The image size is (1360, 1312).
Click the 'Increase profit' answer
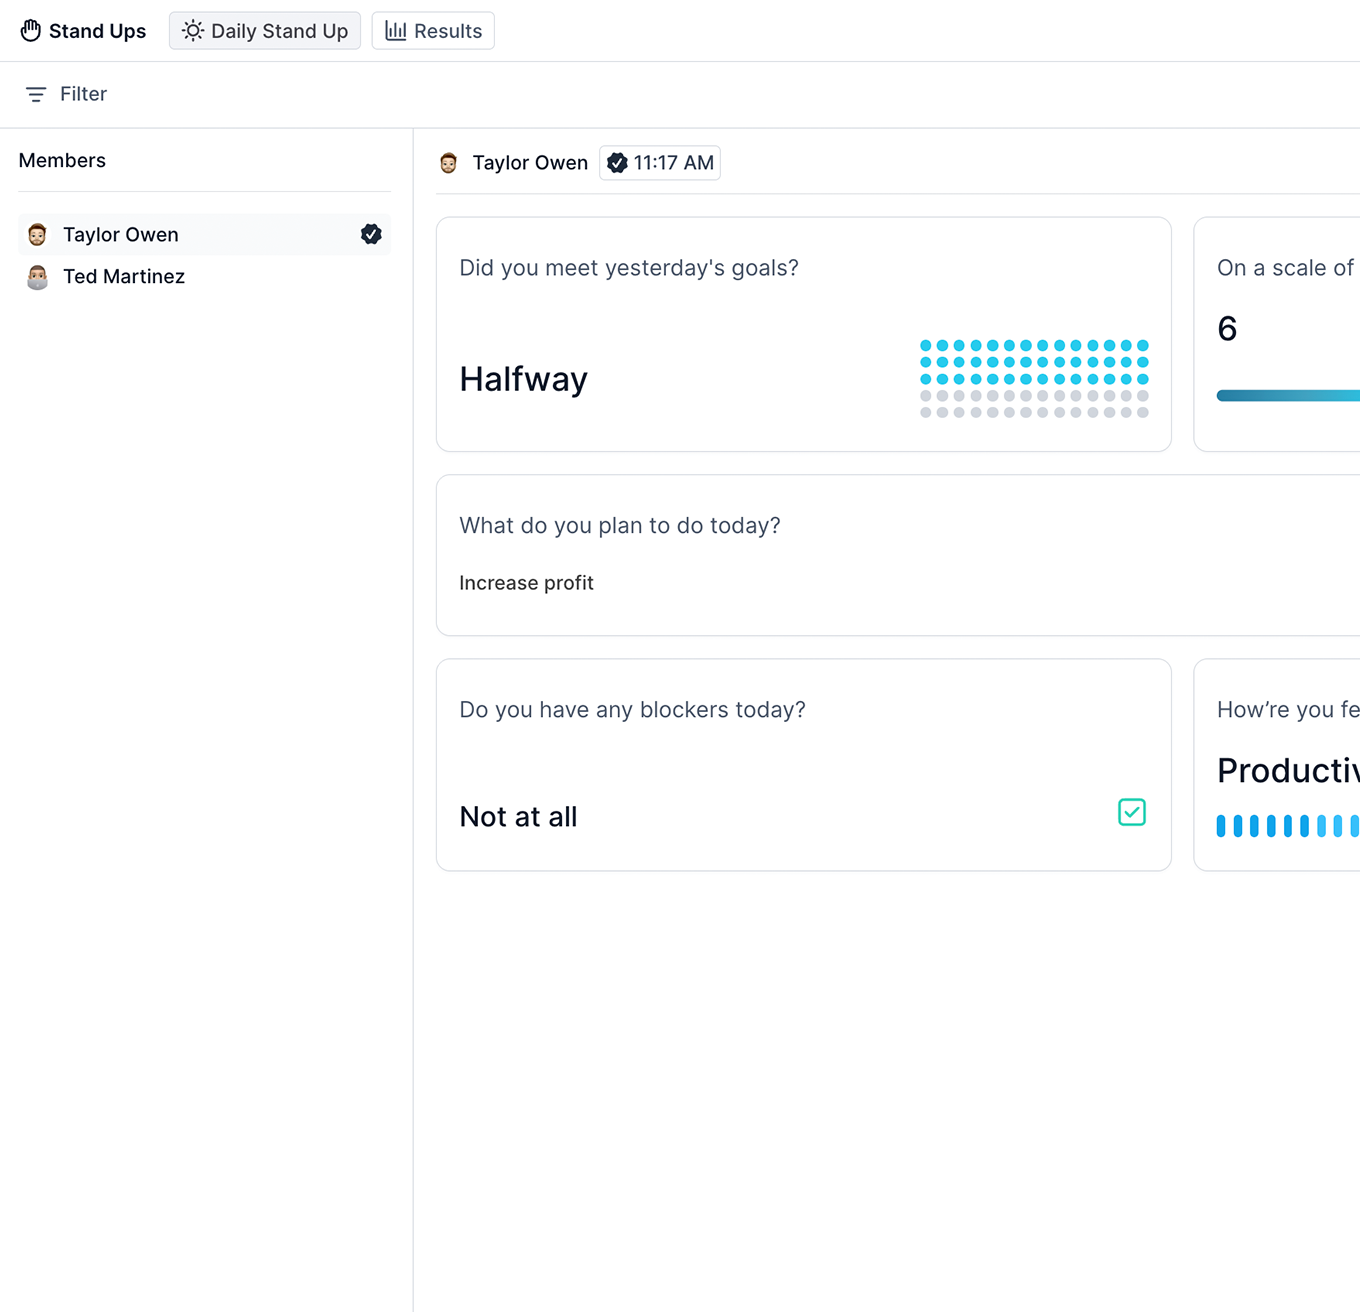pos(526,583)
